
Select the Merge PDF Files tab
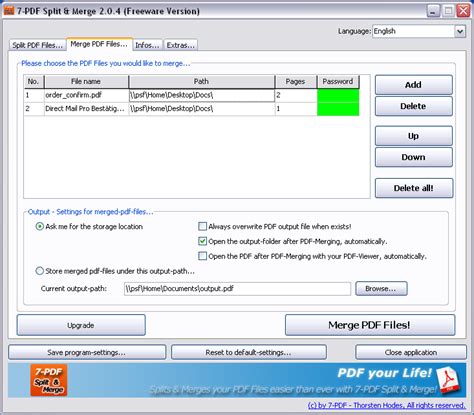click(99, 44)
